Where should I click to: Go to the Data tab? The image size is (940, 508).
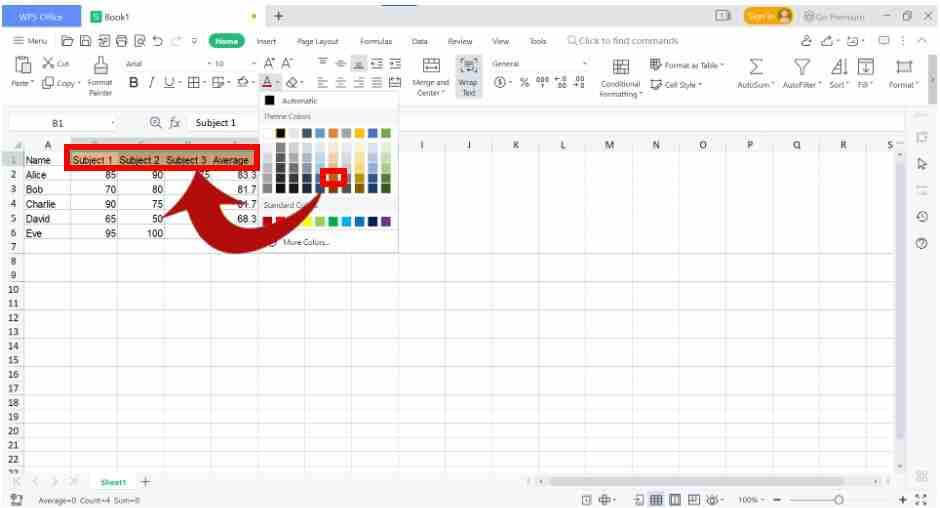pyautogui.click(x=420, y=41)
